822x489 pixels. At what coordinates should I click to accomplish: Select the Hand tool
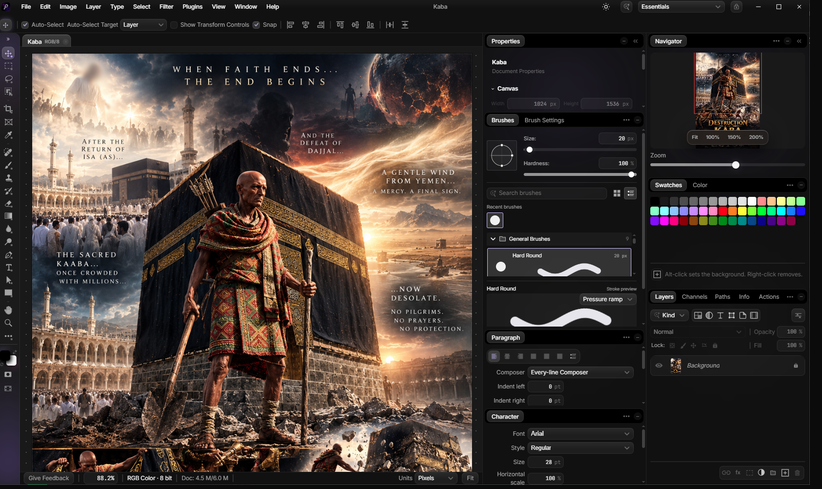click(8, 310)
